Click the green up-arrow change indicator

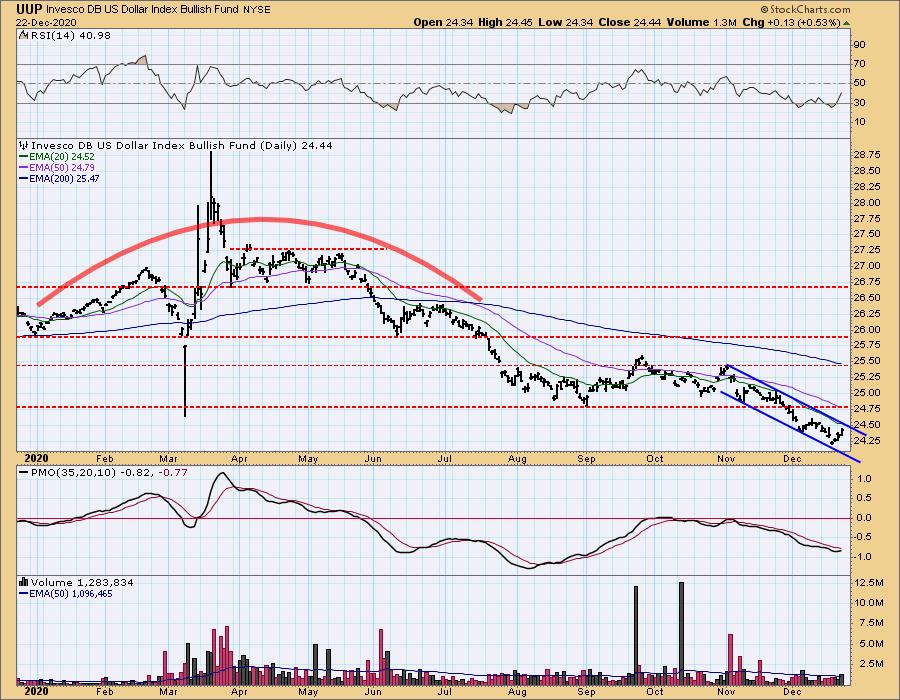846,21
